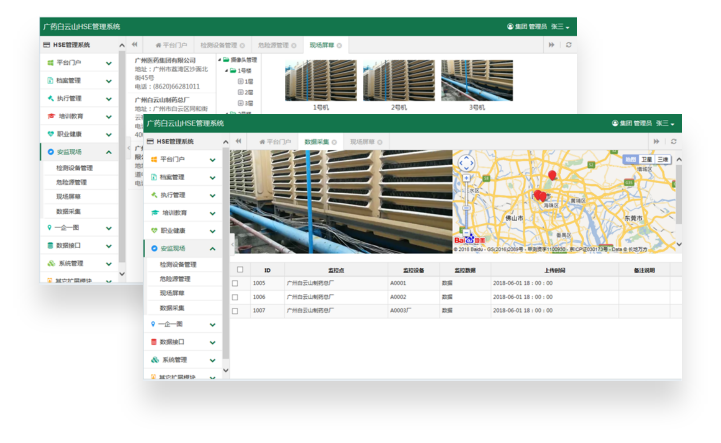This screenshot has height=443, width=721.
Task: Close the 数据采集 tab using its x icon
Action: click(334, 142)
